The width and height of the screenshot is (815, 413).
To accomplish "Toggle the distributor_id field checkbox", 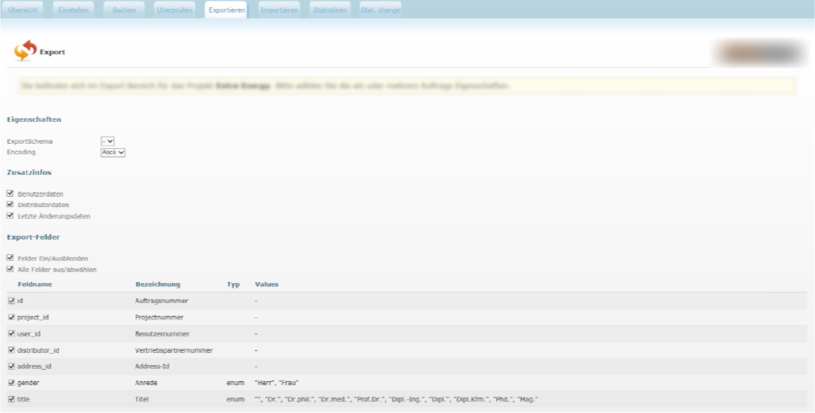I will click(x=11, y=350).
